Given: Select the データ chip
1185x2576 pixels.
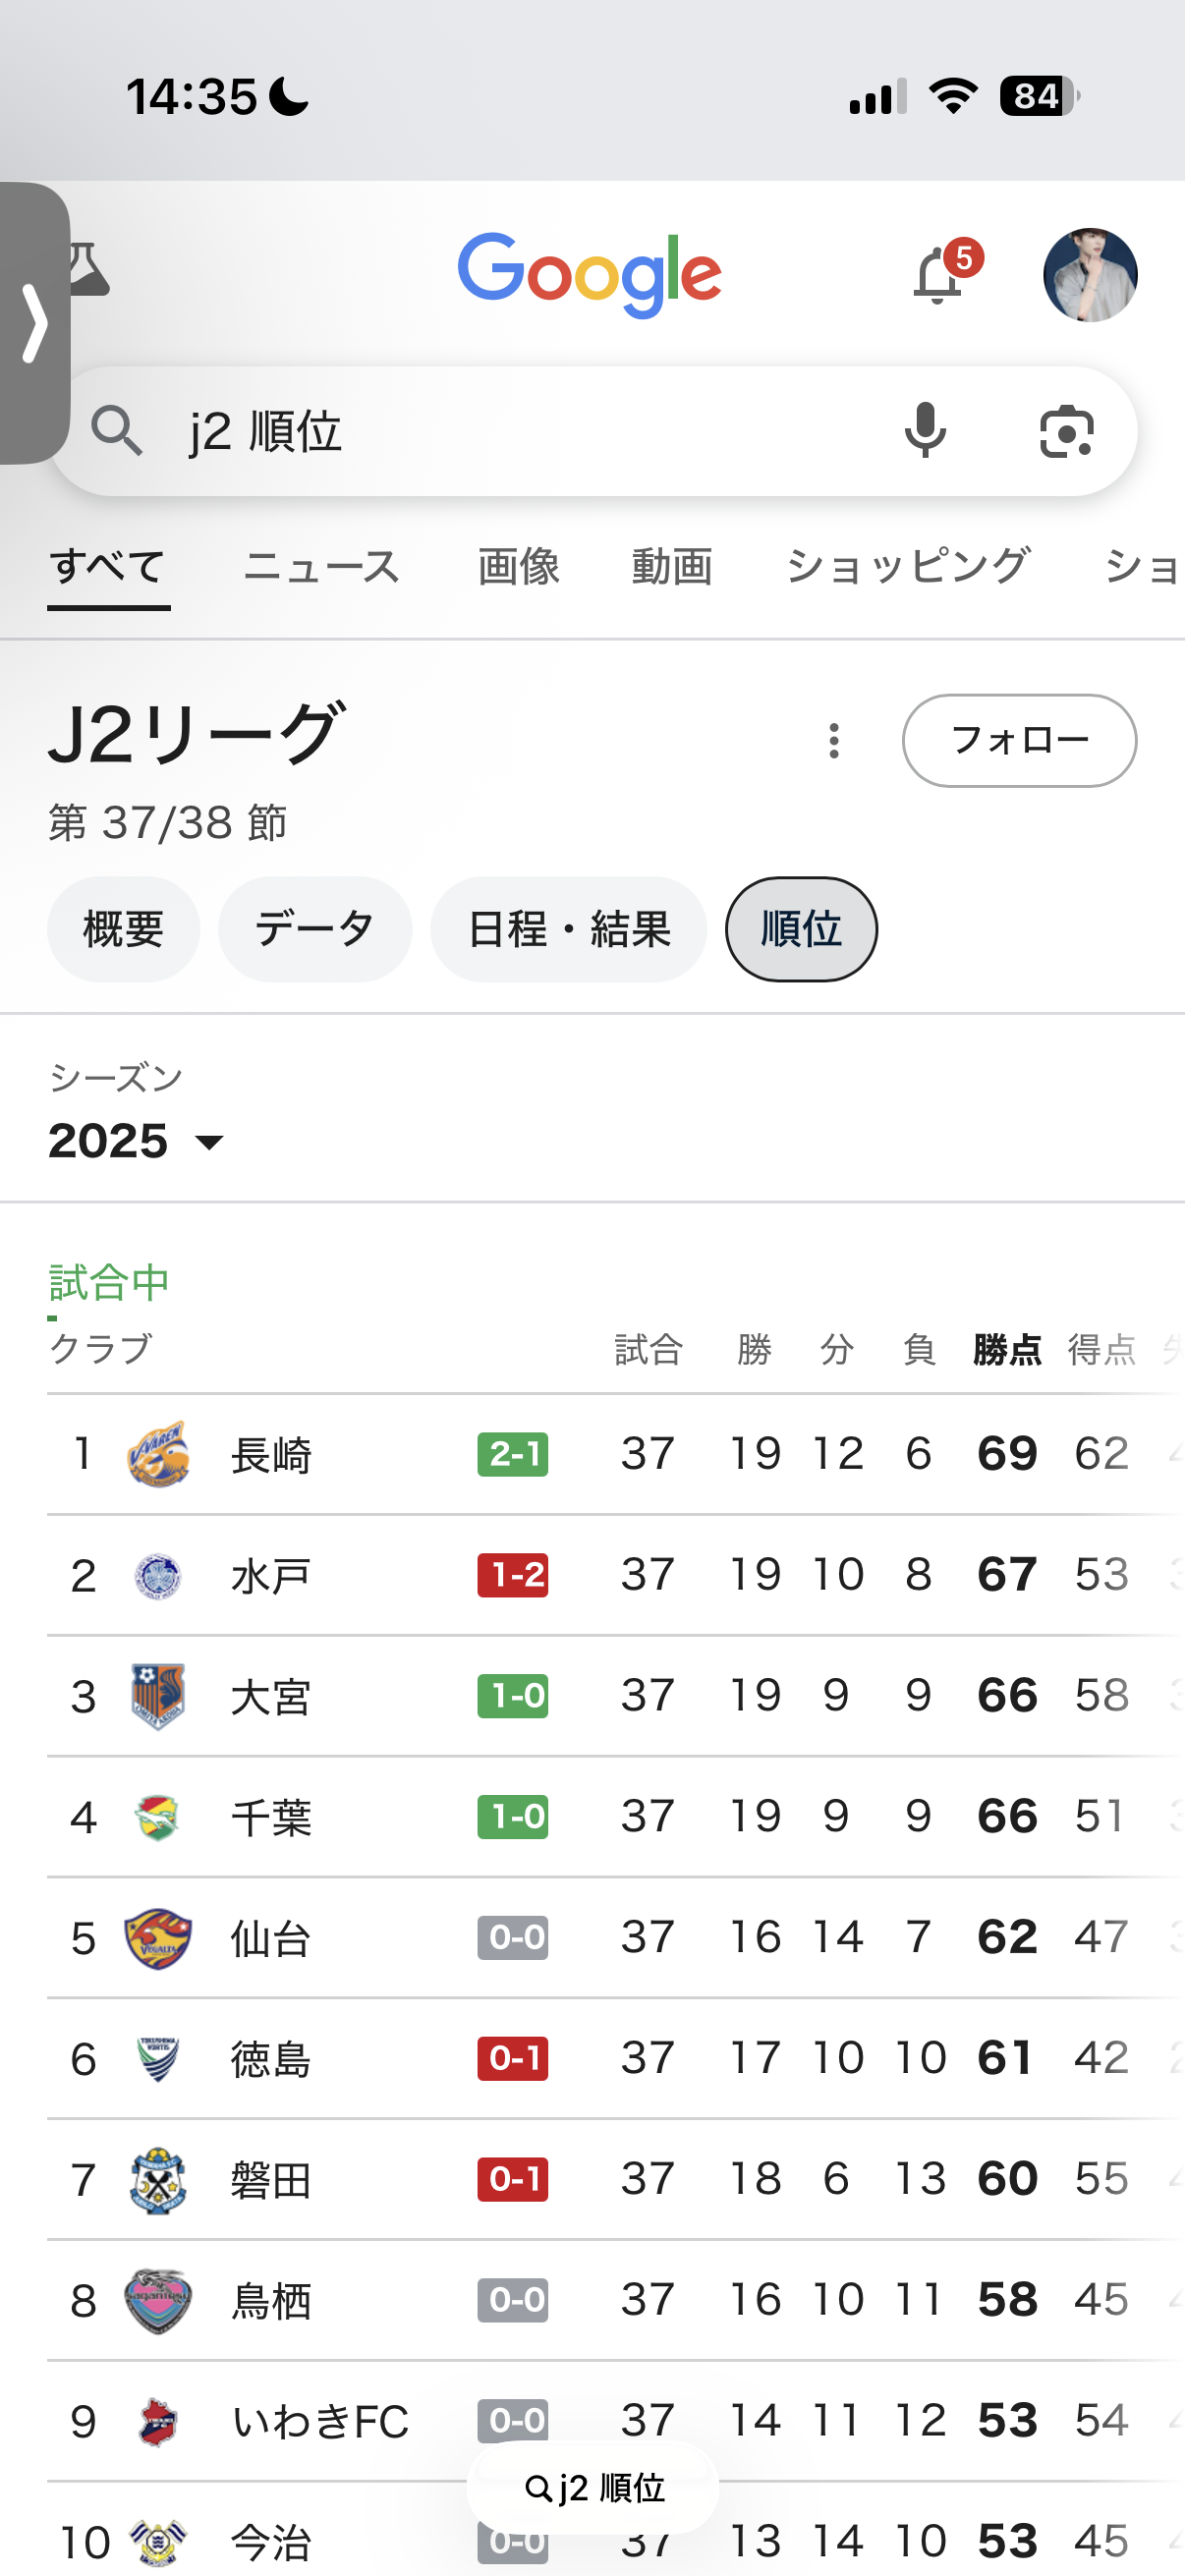Looking at the screenshot, I should pyautogui.click(x=315, y=930).
